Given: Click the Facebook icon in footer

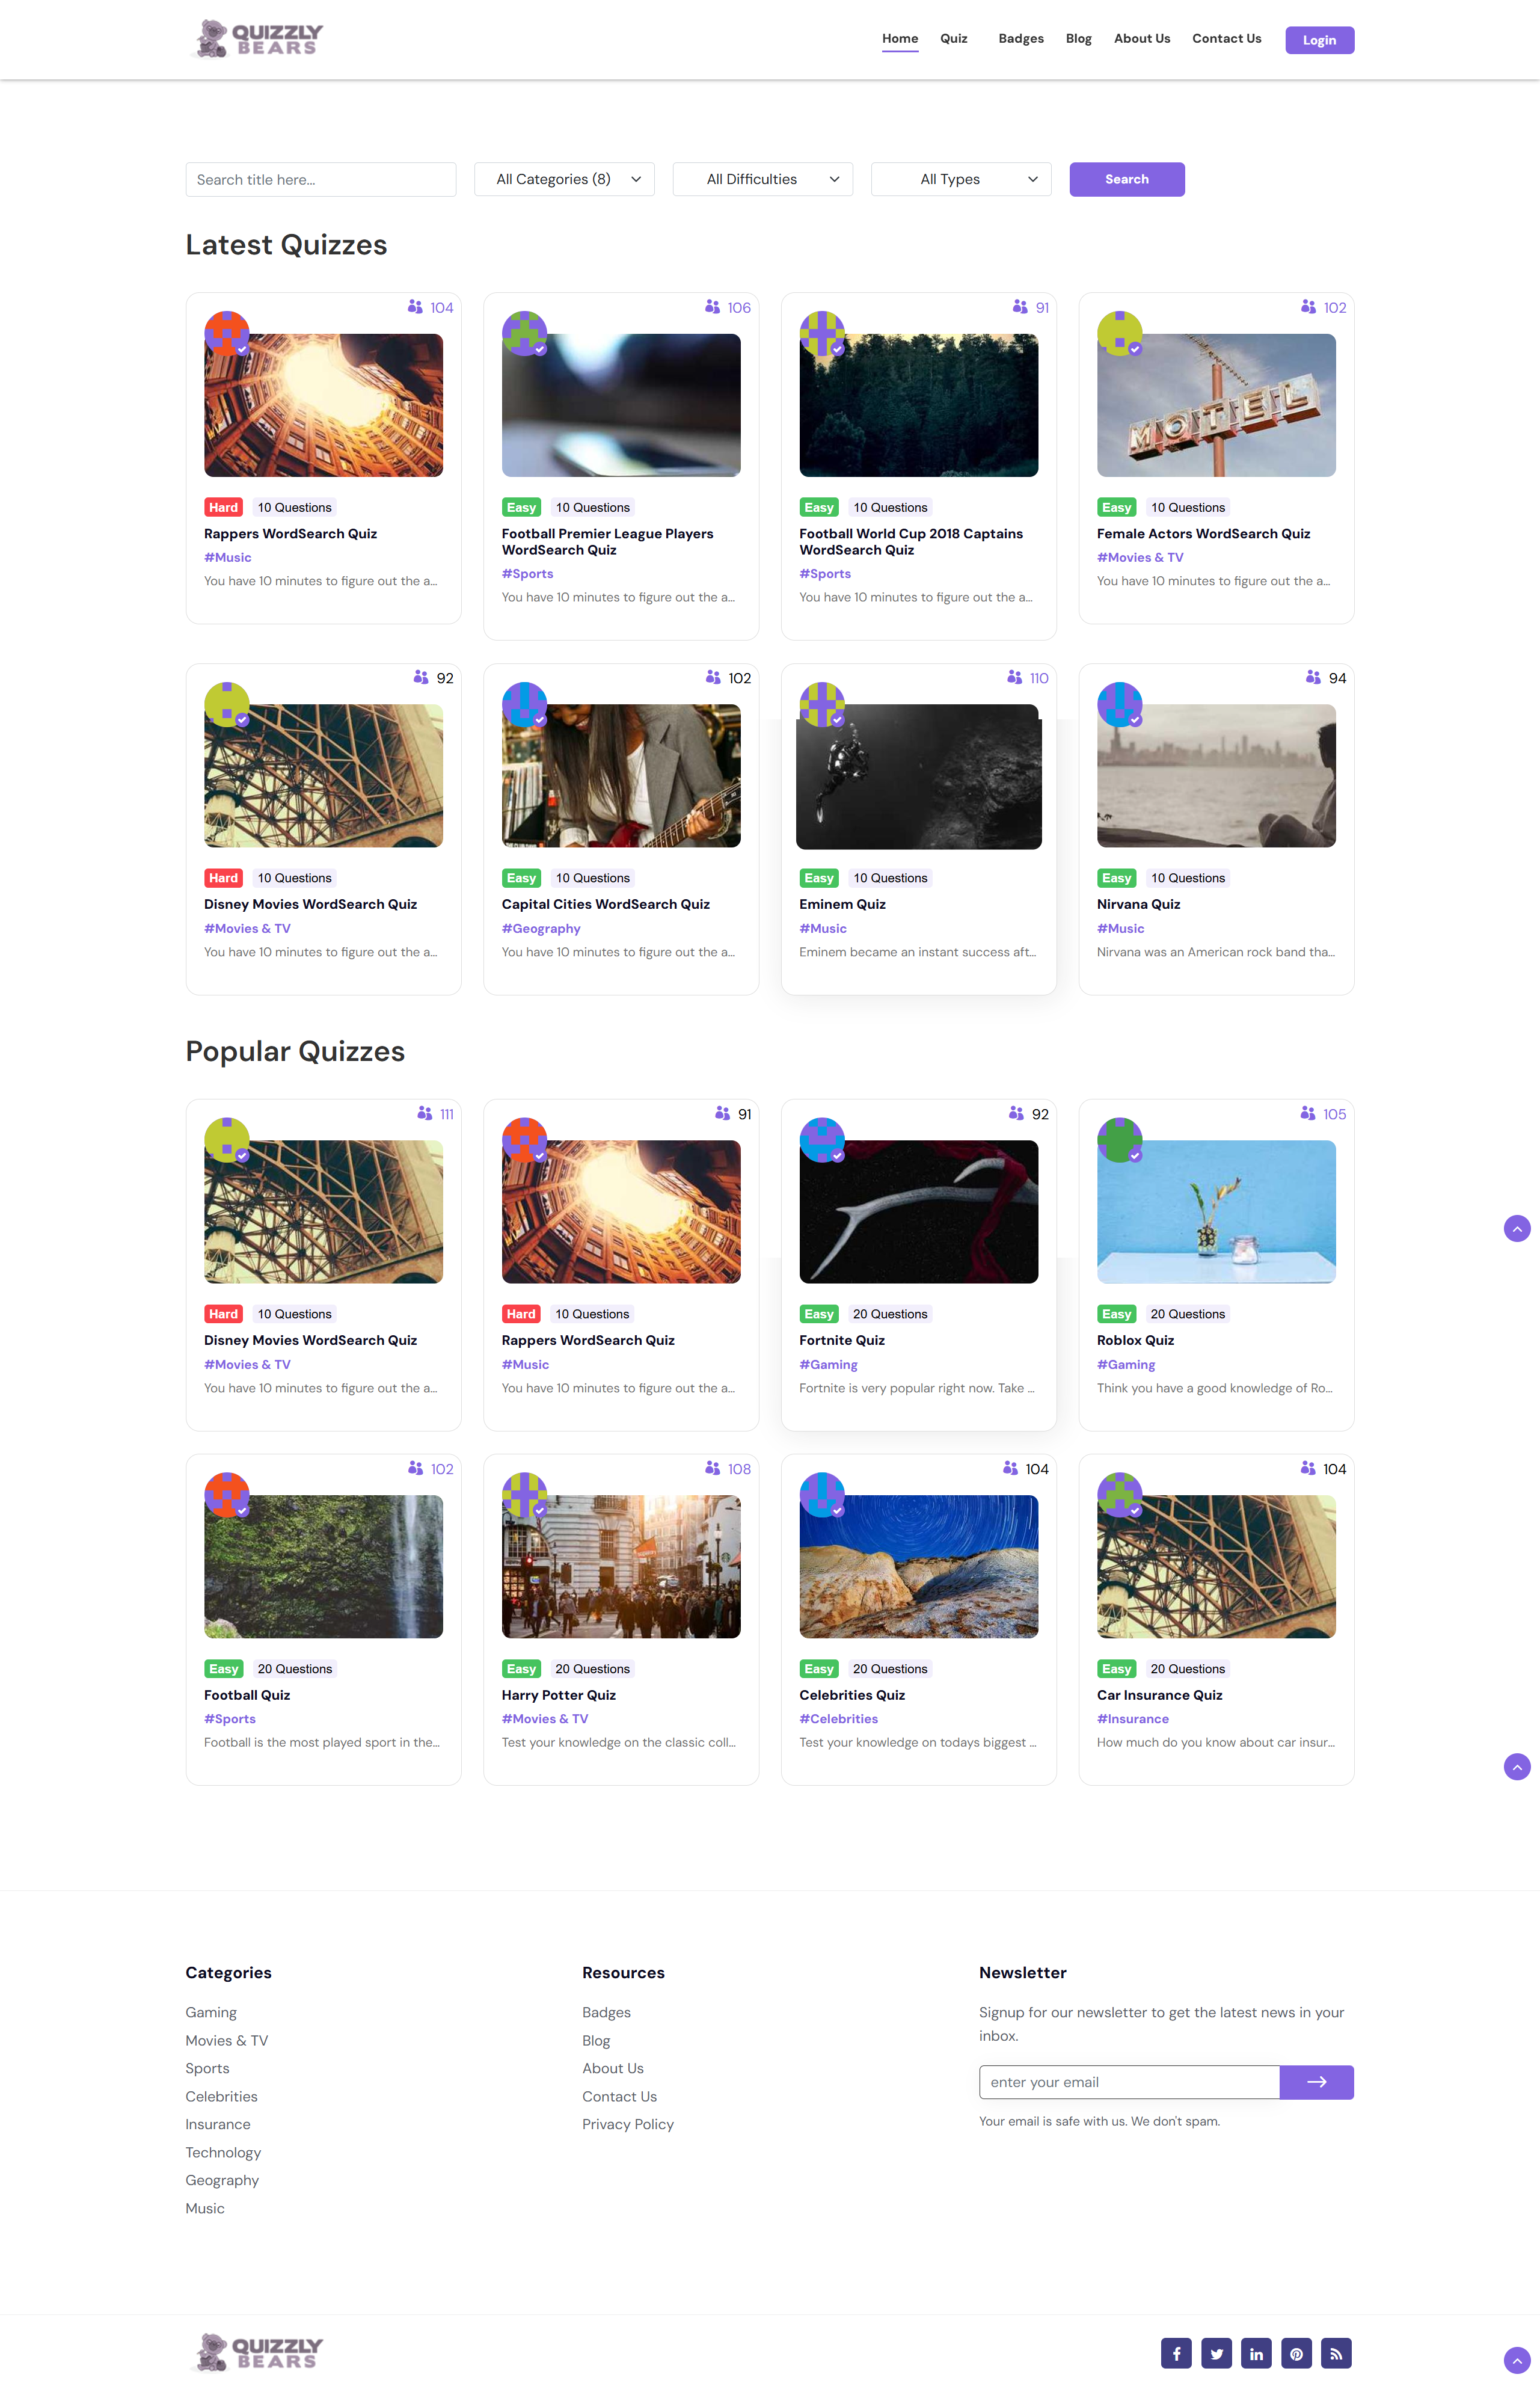Looking at the screenshot, I should click(1176, 2353).
